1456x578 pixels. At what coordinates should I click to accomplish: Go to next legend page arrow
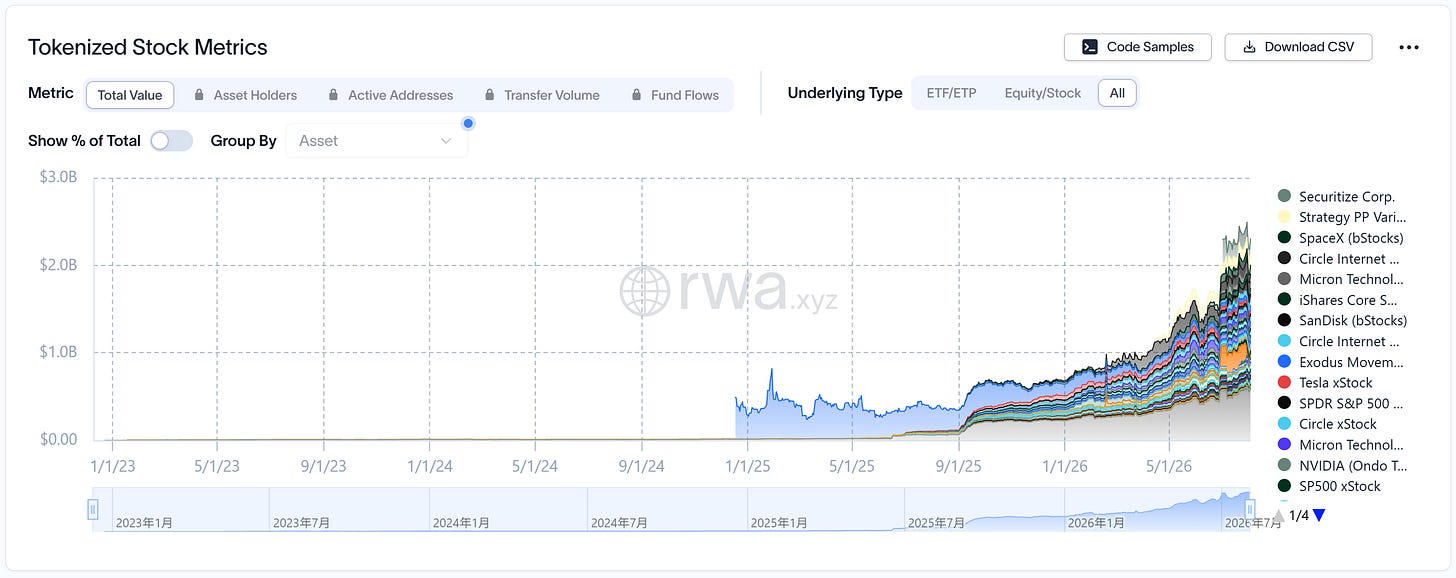click(1319, 515)
